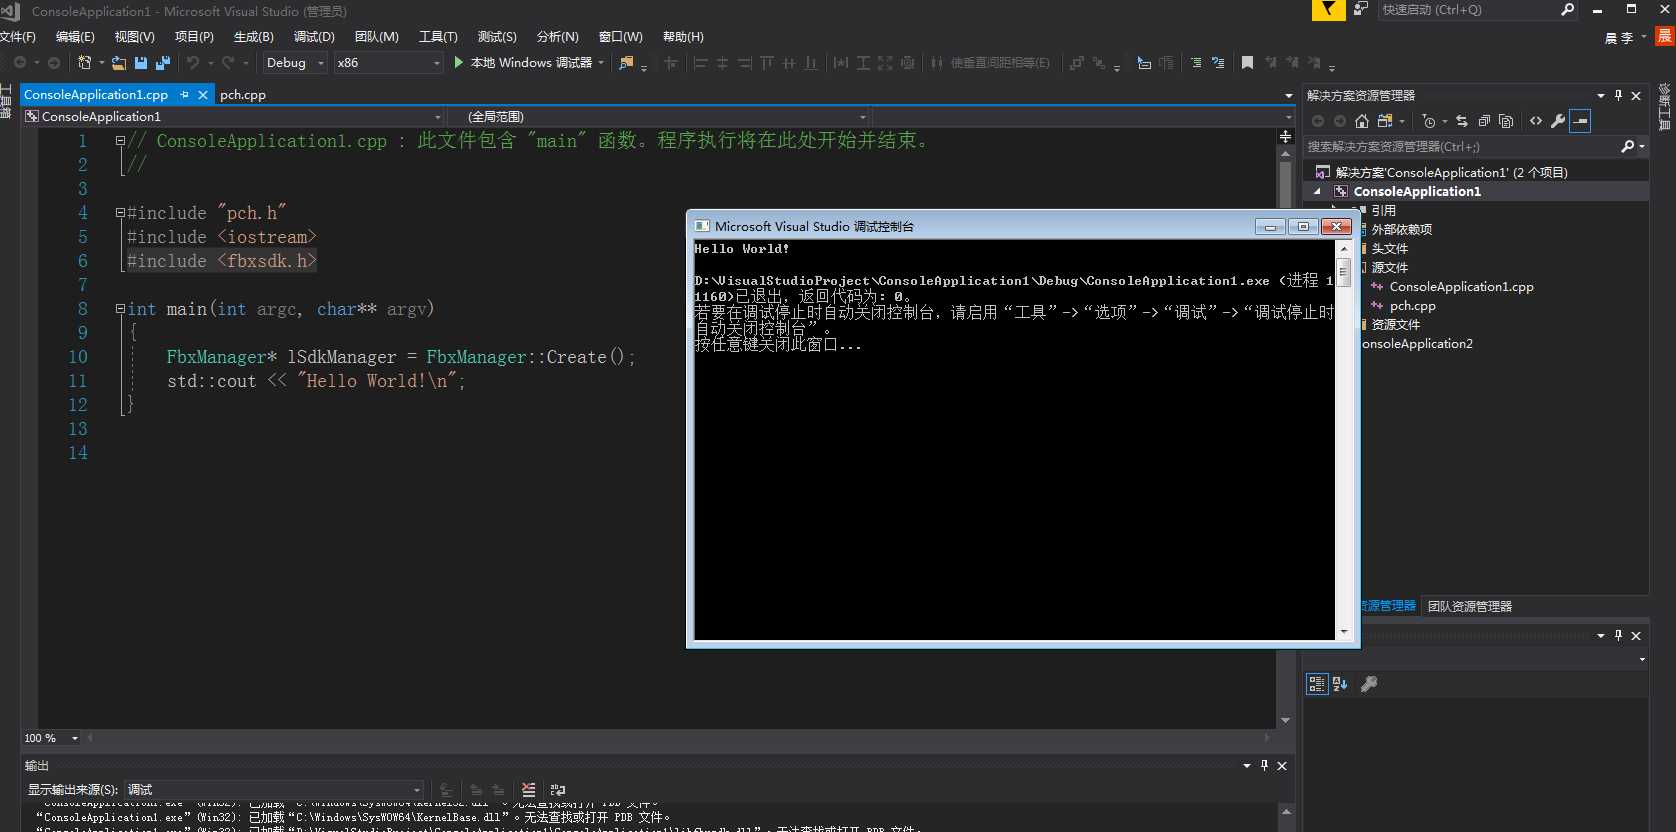Open Properties via the wrench icon in Solution Explorer
Image resolution: width=1676 pixels, height=832 pixels.
(x=1558, y=121)
